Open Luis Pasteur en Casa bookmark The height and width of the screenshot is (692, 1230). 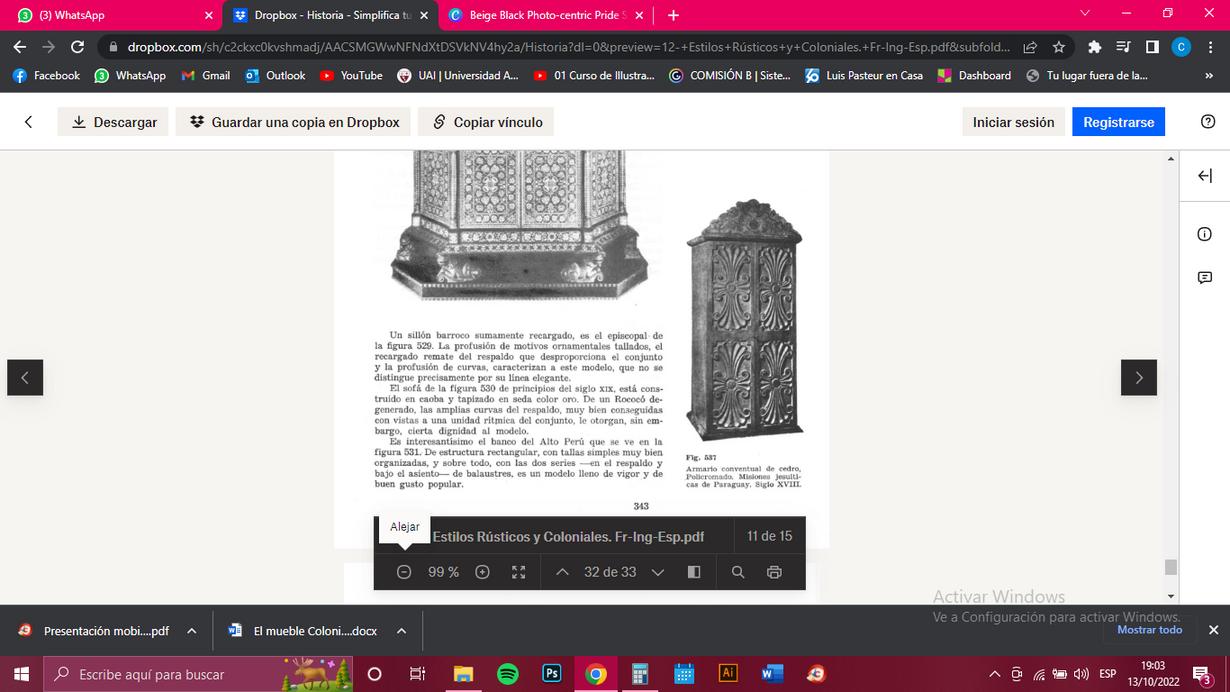[864, 75]
